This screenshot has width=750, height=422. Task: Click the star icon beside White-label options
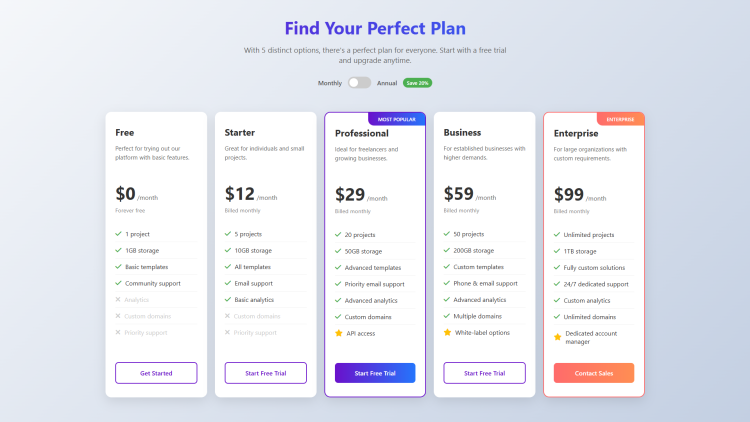tap(447, 332)
